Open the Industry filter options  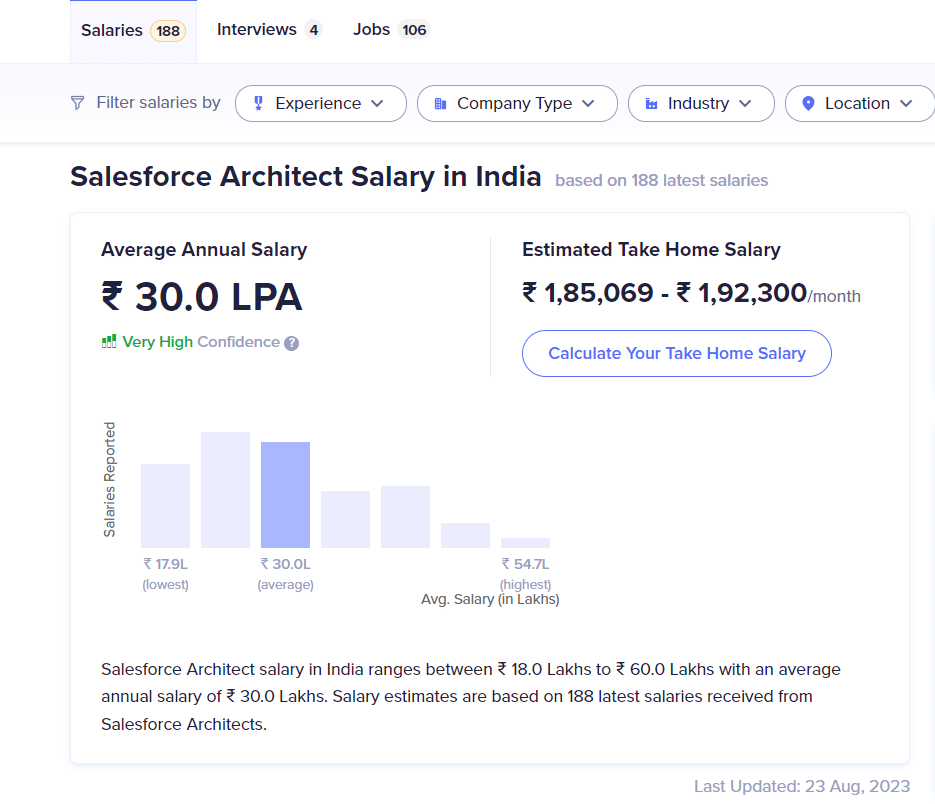point(701,102)
